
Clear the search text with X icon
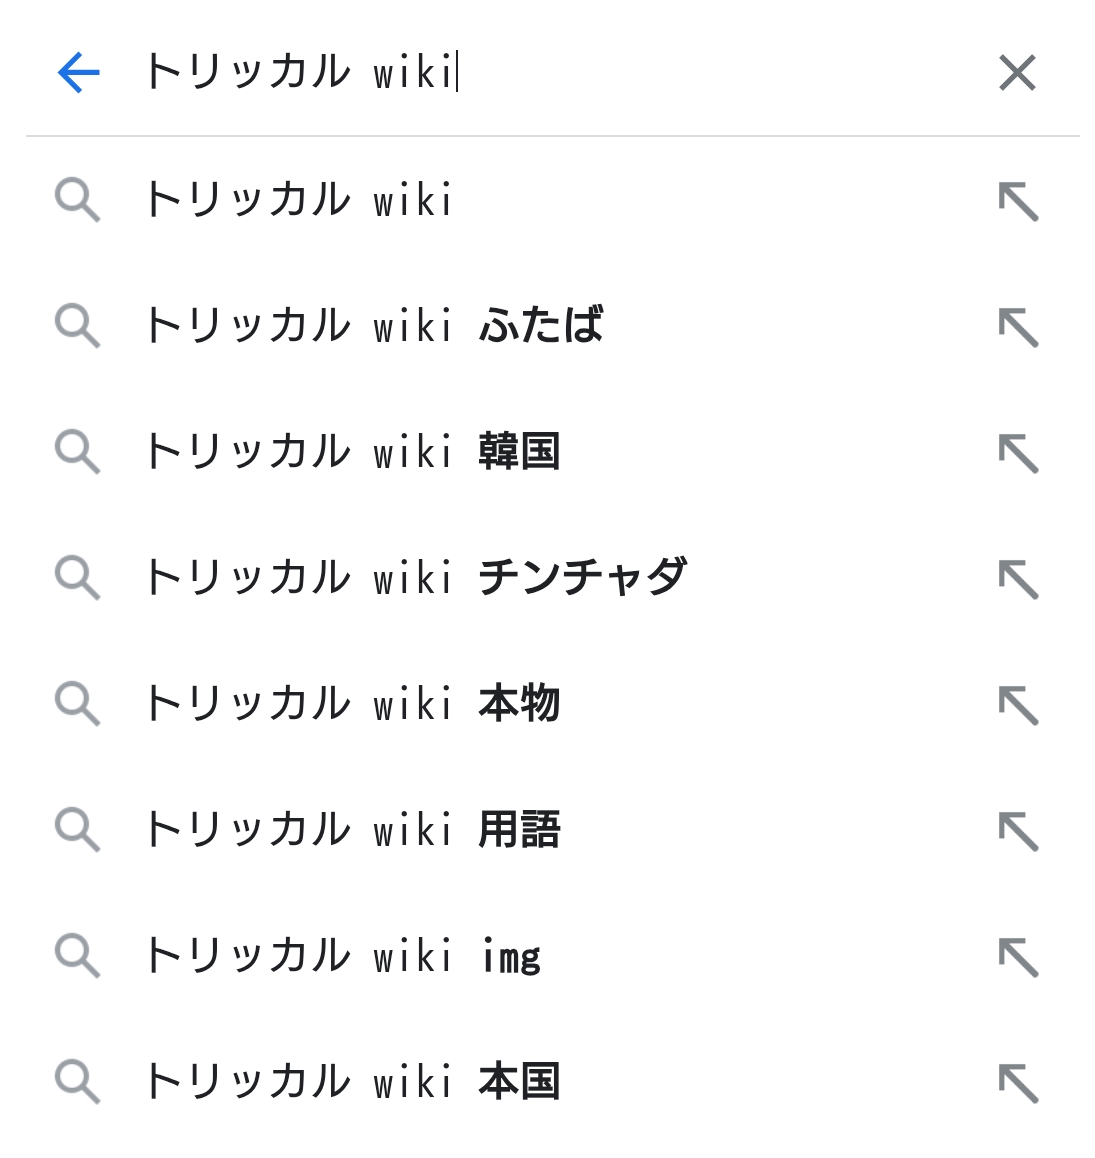coord(1017,73)
